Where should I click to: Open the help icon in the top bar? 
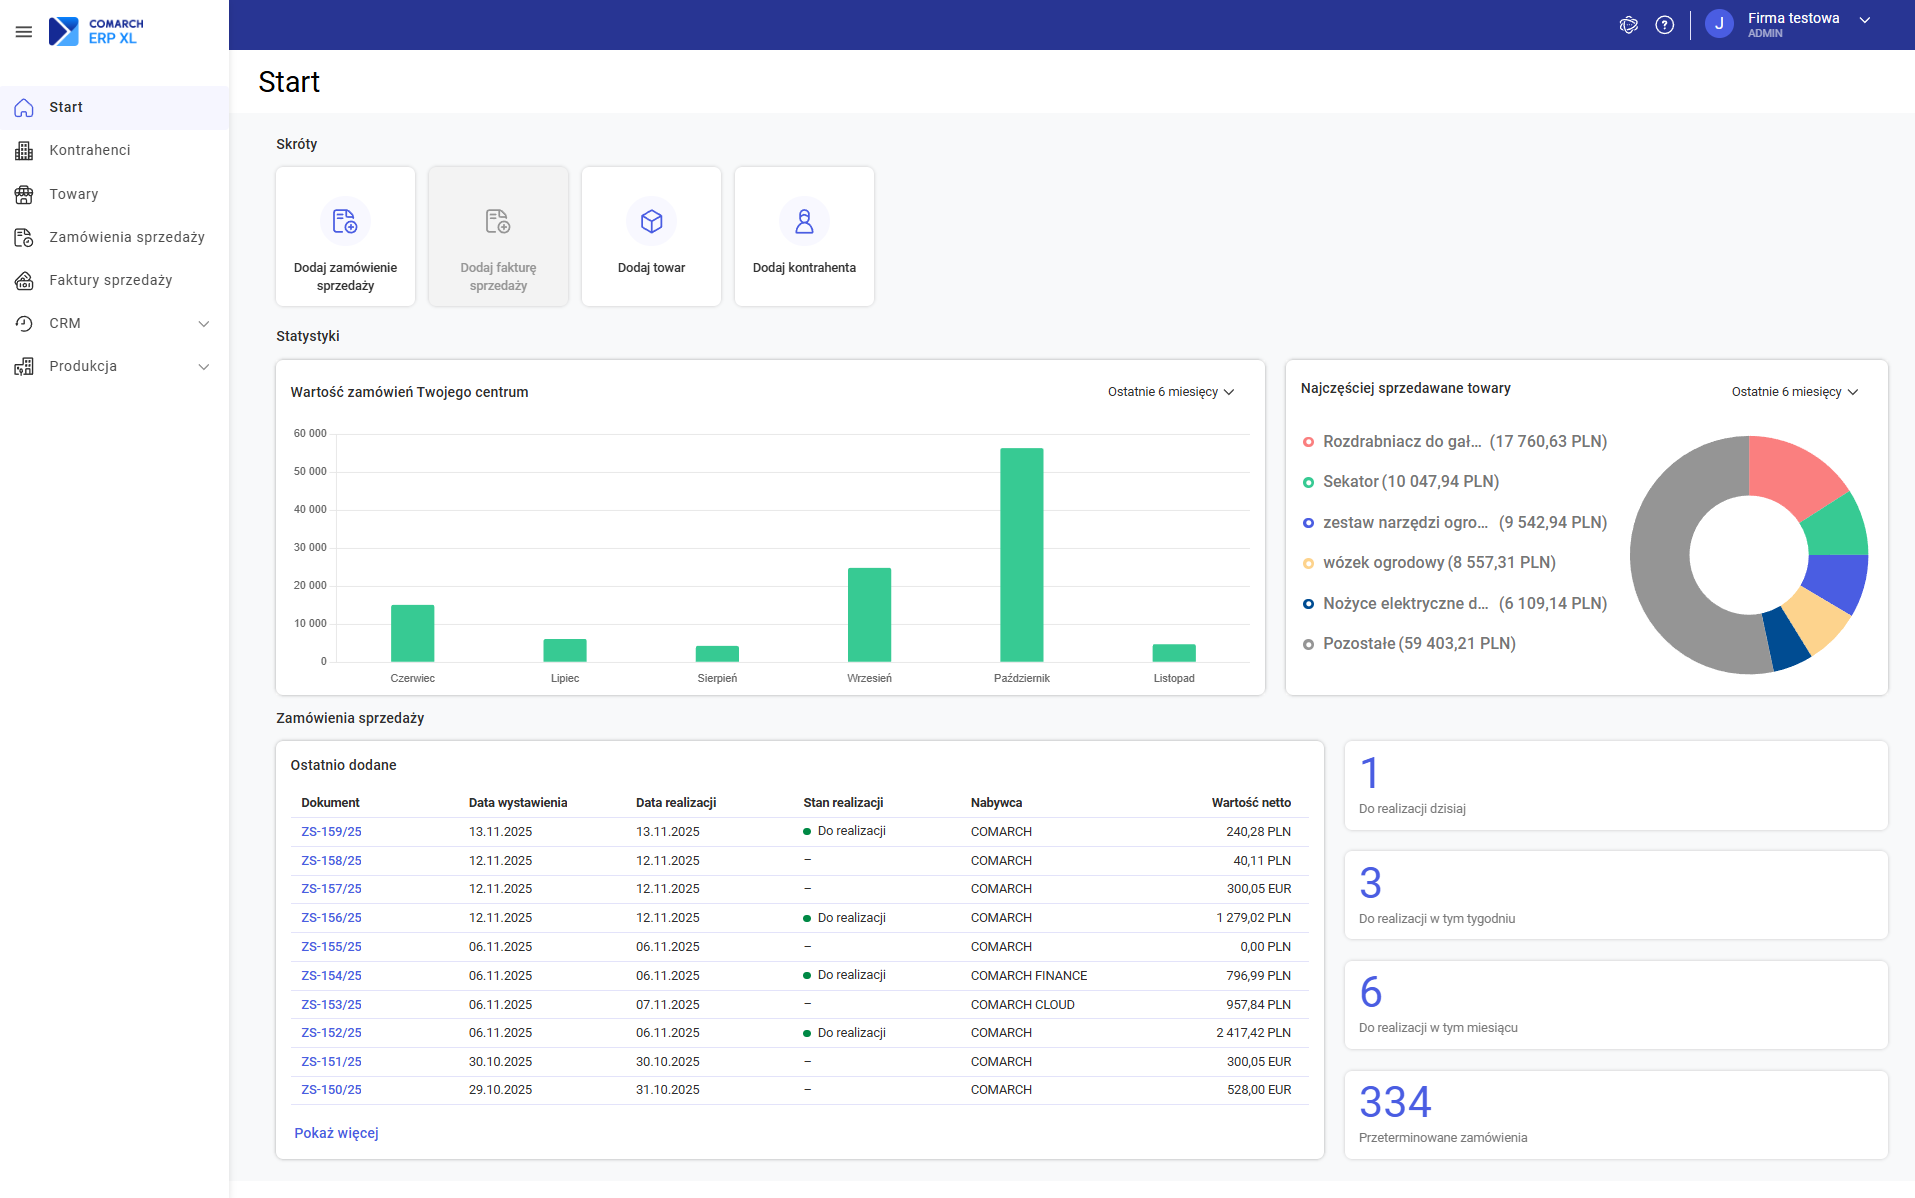click(1665, 24)
